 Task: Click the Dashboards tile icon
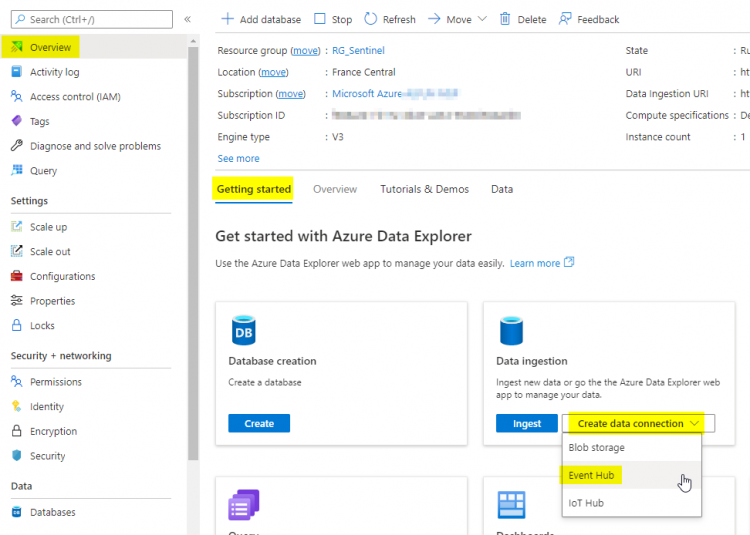tap(511, 504)
